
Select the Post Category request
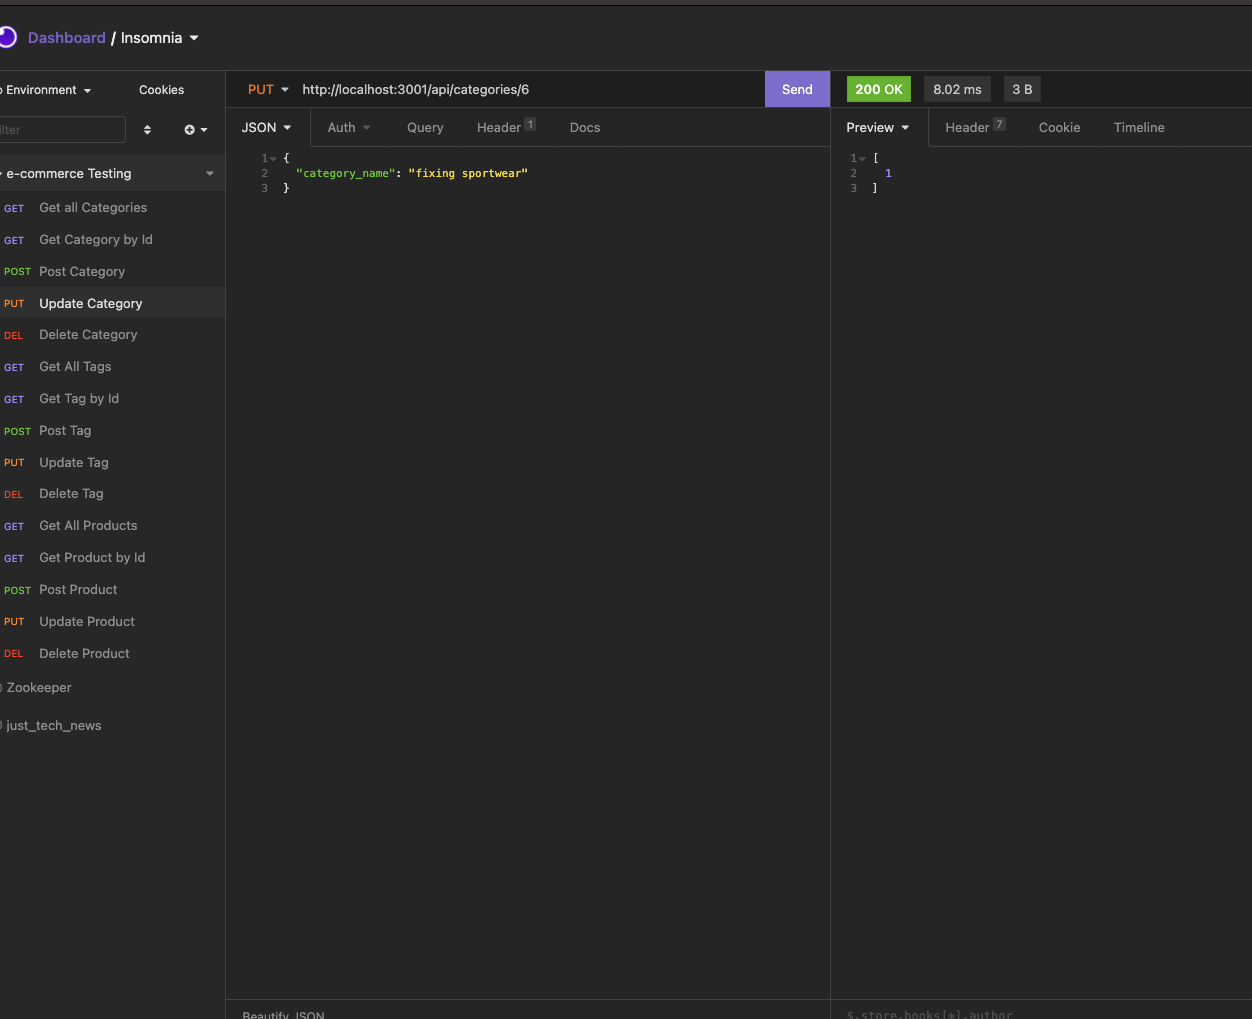pos(112,272)
